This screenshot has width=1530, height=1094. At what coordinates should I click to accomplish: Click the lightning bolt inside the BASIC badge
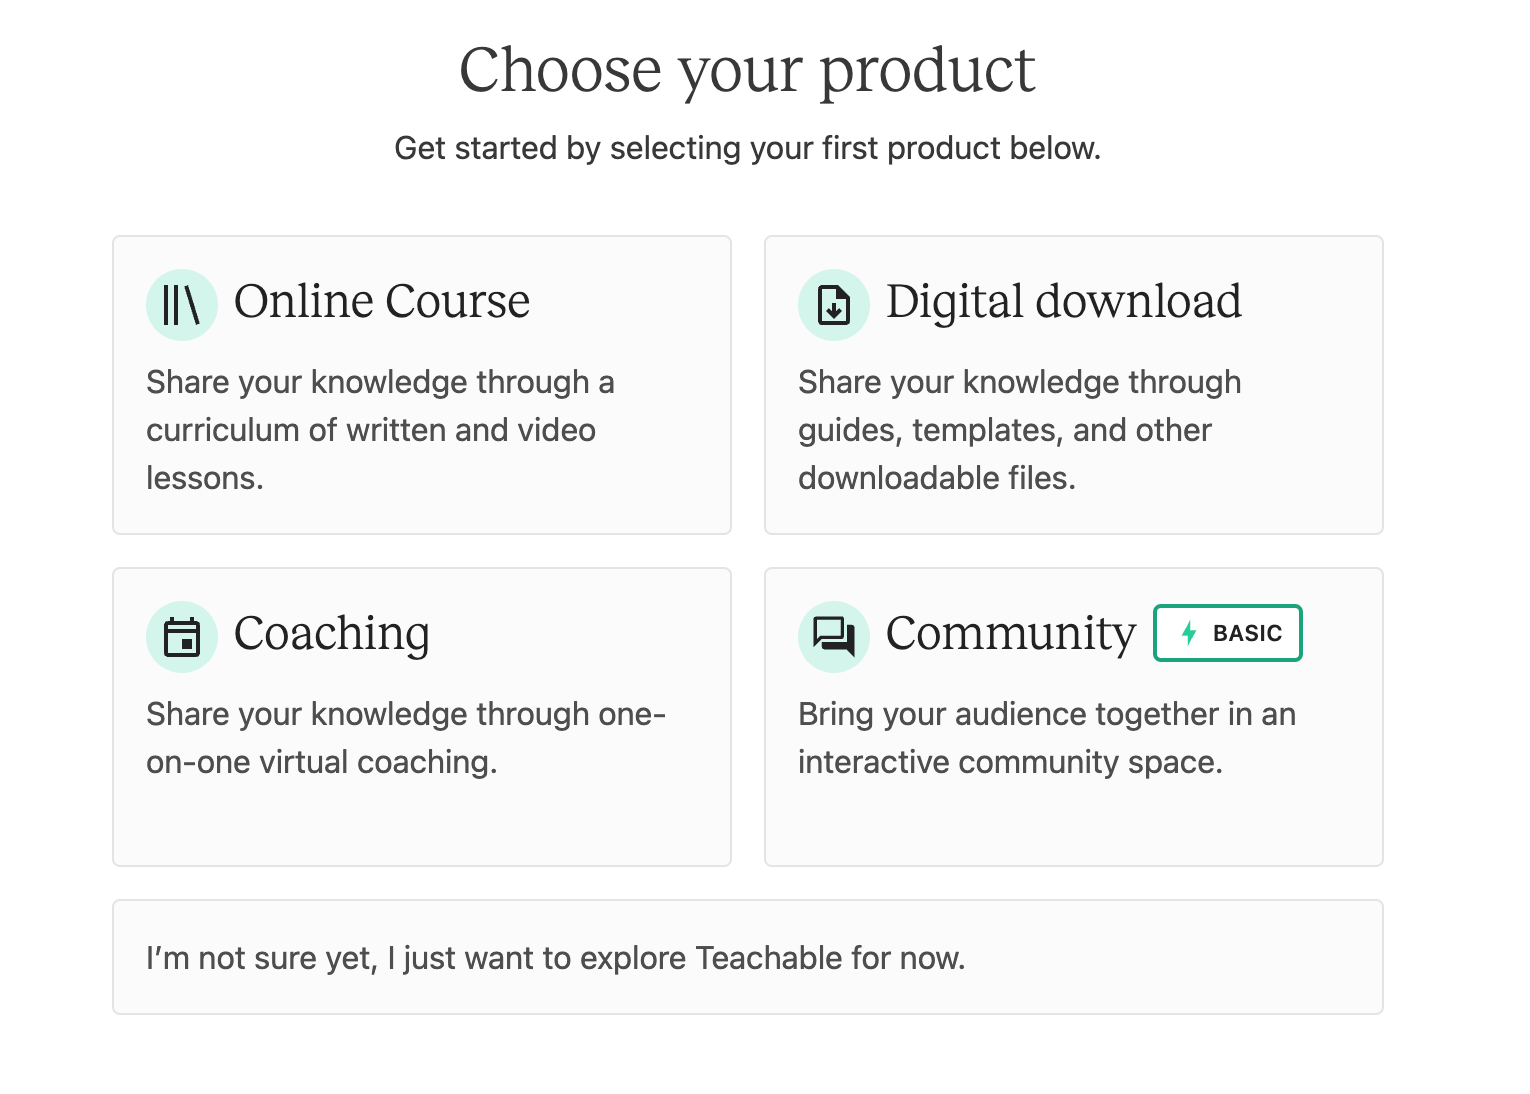coord(1188,632)
